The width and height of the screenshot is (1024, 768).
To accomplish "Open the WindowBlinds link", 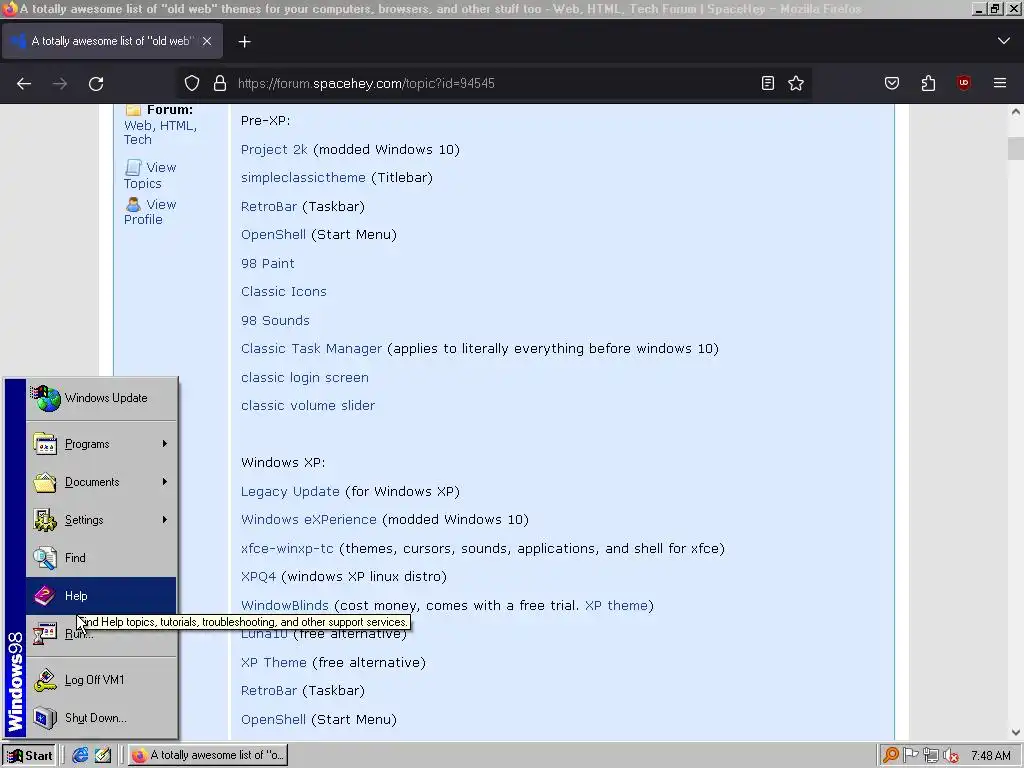I will (x=284, y=605).
